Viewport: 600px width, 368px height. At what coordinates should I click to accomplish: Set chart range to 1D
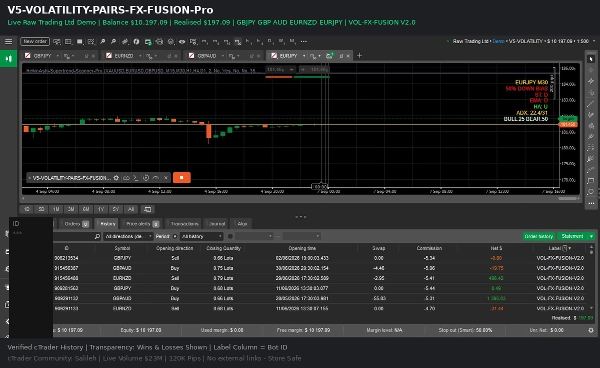pos(26,209)
